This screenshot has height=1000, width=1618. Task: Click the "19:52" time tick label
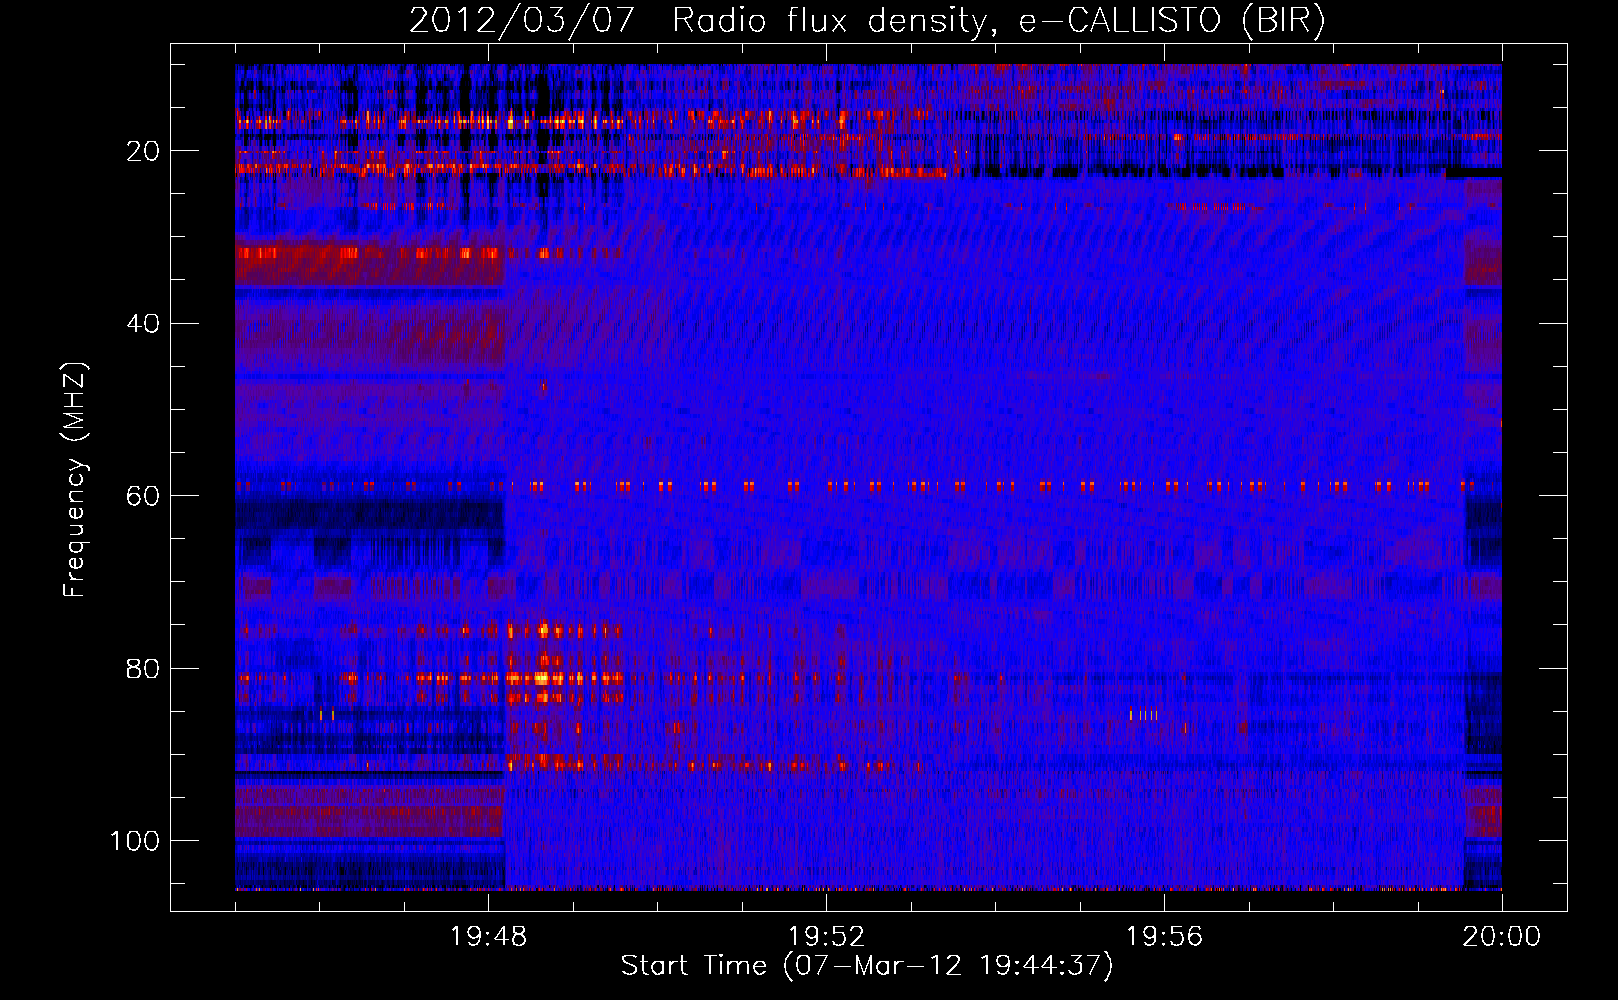click(826, 937)
